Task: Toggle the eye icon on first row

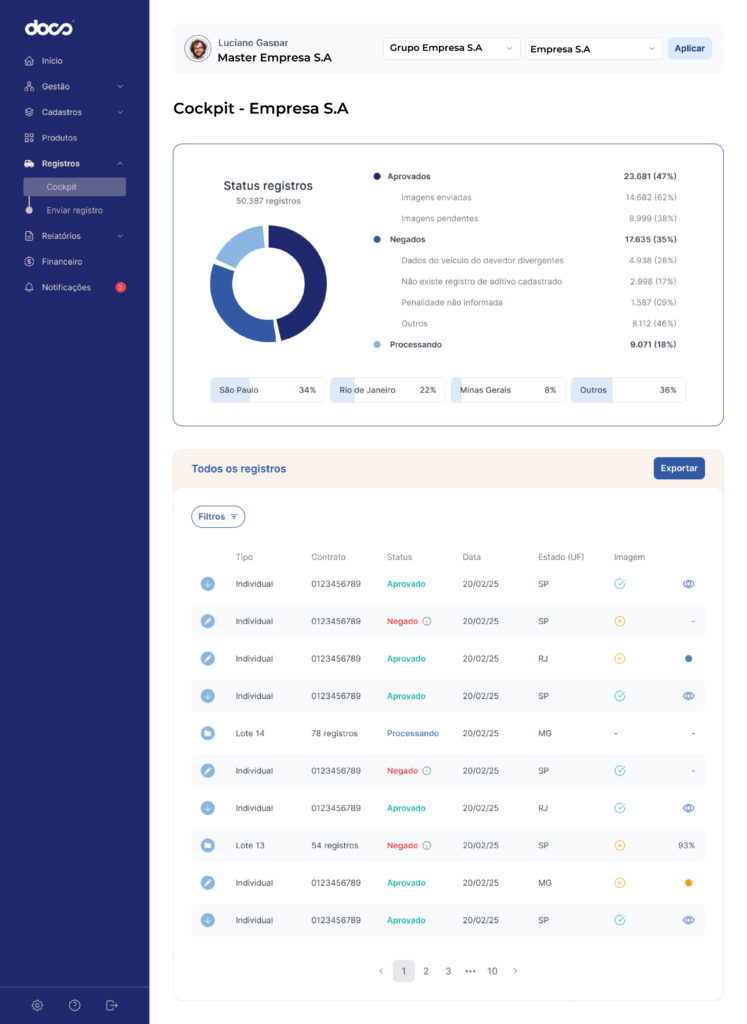Action: [x=688, y=584]
